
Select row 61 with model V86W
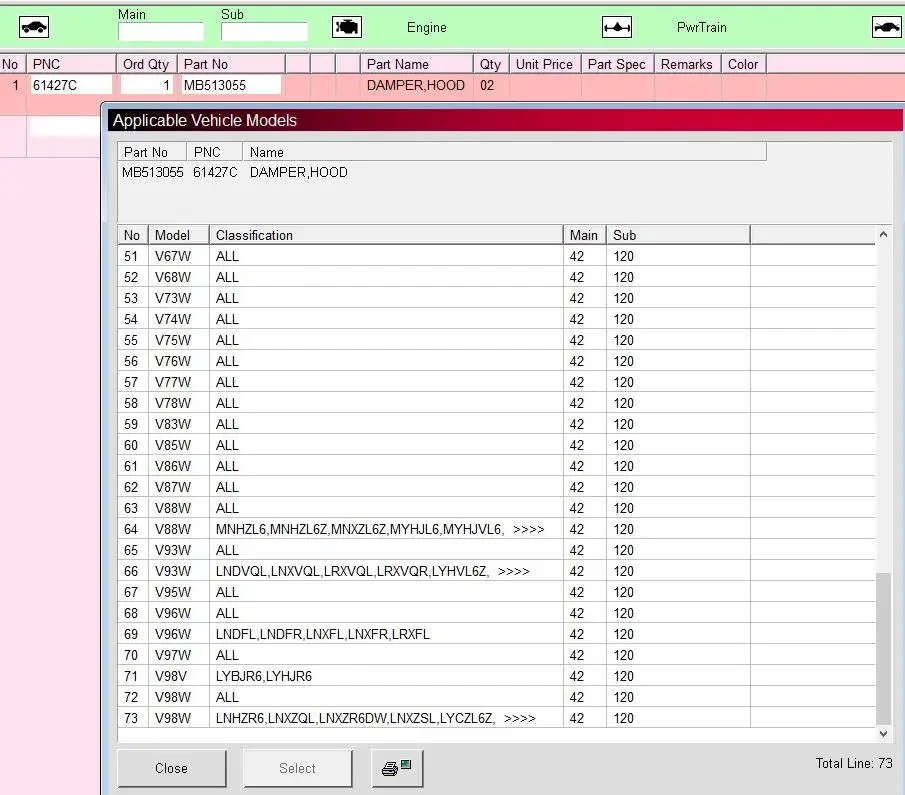[x=496, y=466]
